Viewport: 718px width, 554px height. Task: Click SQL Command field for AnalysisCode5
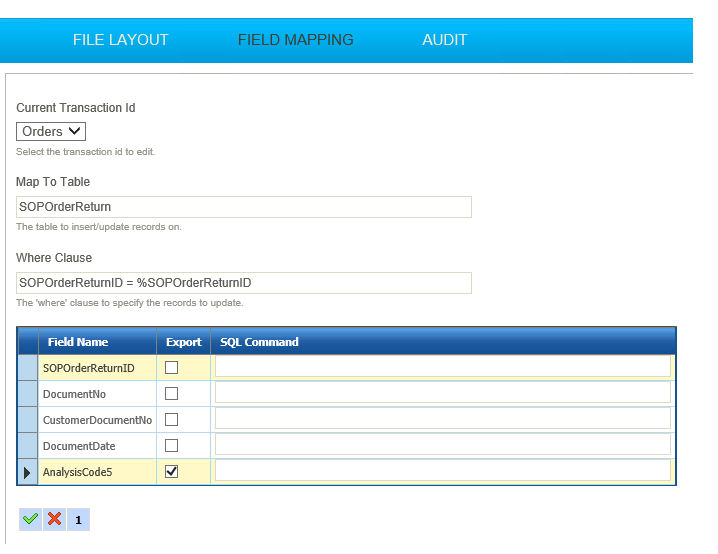442,471
